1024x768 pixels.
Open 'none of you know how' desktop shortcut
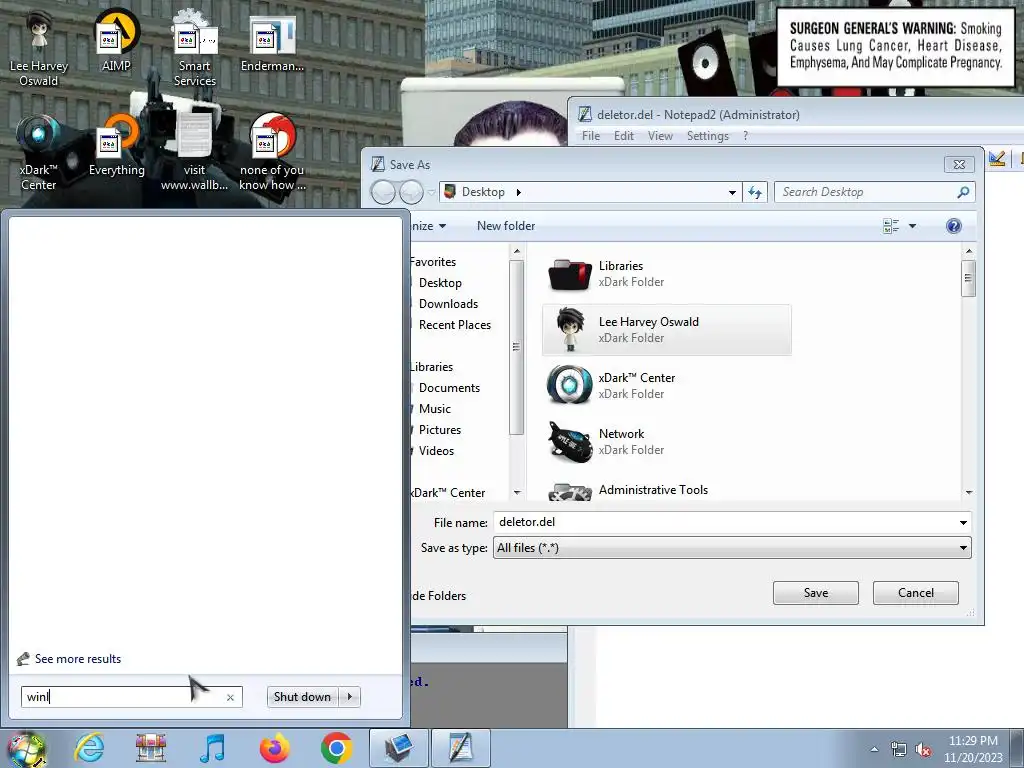(272, 153)
